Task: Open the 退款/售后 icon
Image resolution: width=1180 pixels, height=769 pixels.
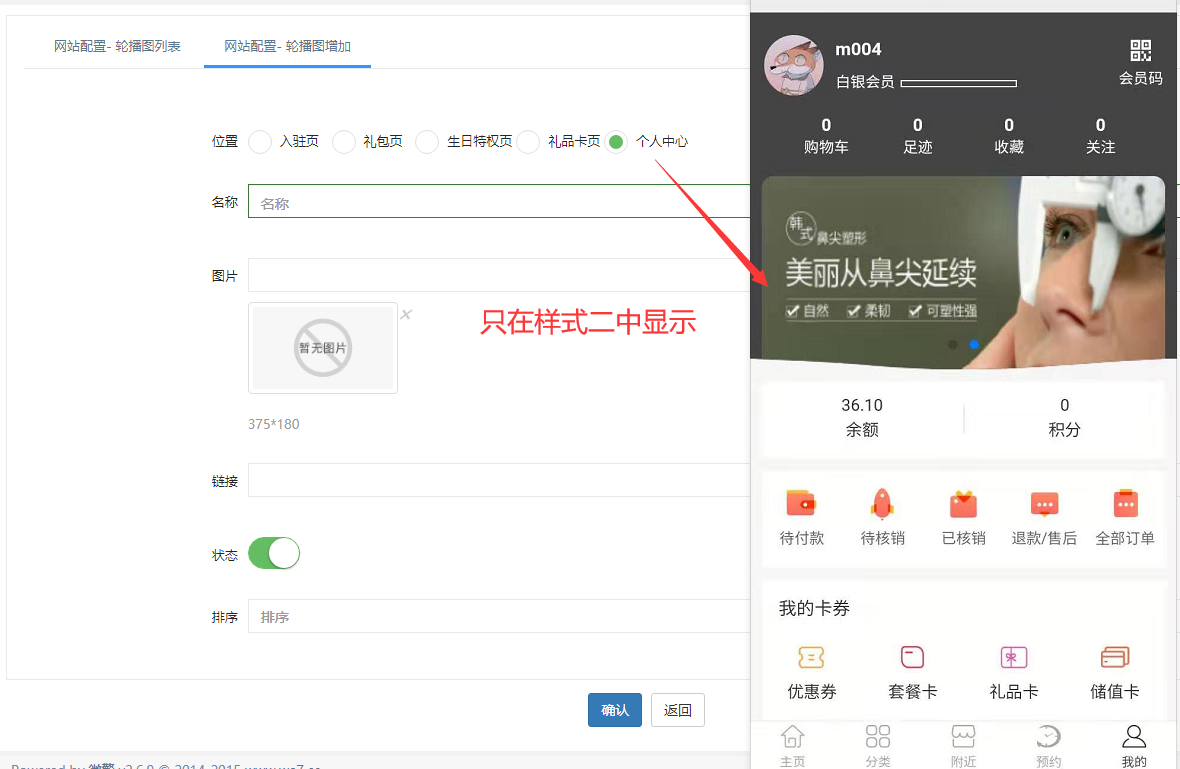Action: pyautogui.click(x=1045, y=503)
